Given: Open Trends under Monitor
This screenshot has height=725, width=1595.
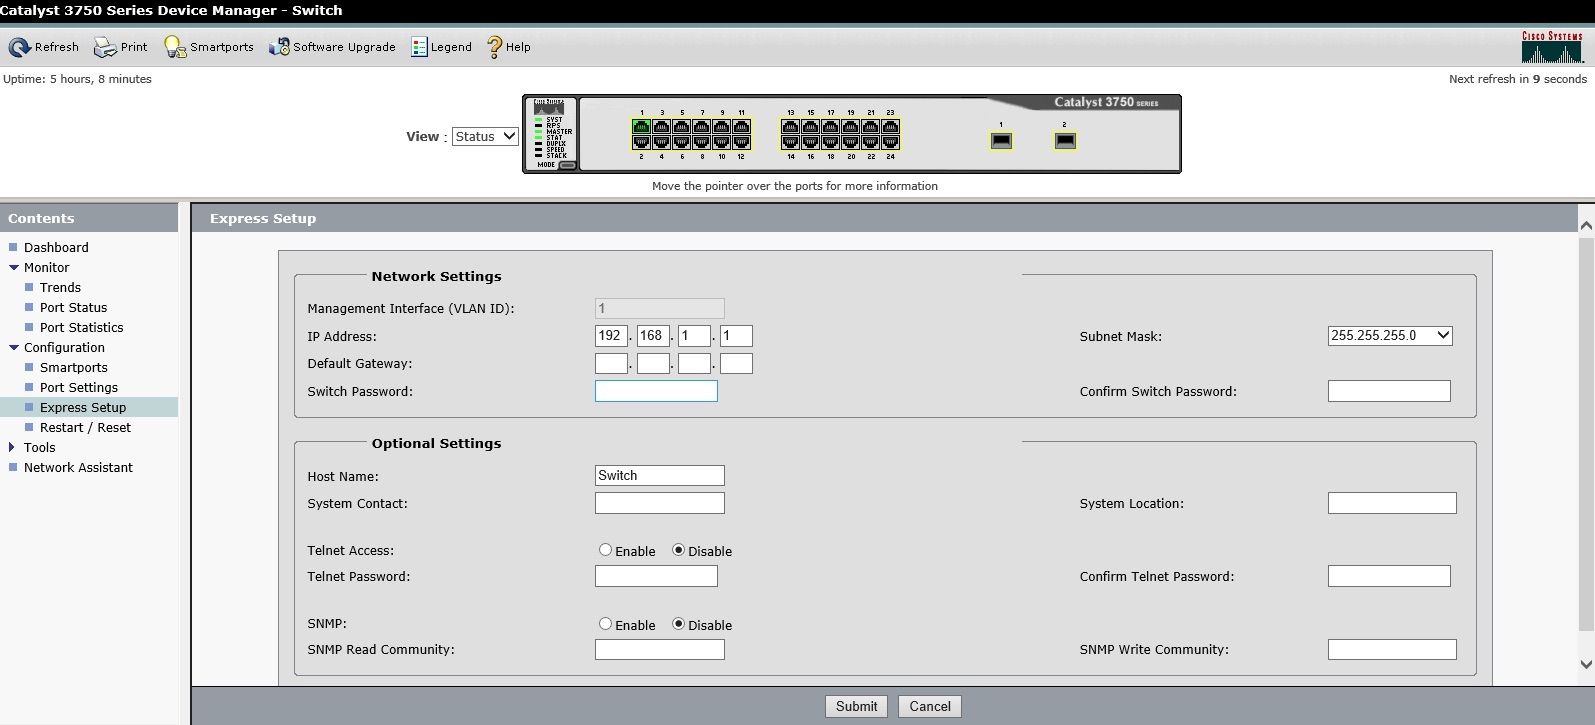Looking at the screenshot, I should pyautogui.click(x=60, y=287).
